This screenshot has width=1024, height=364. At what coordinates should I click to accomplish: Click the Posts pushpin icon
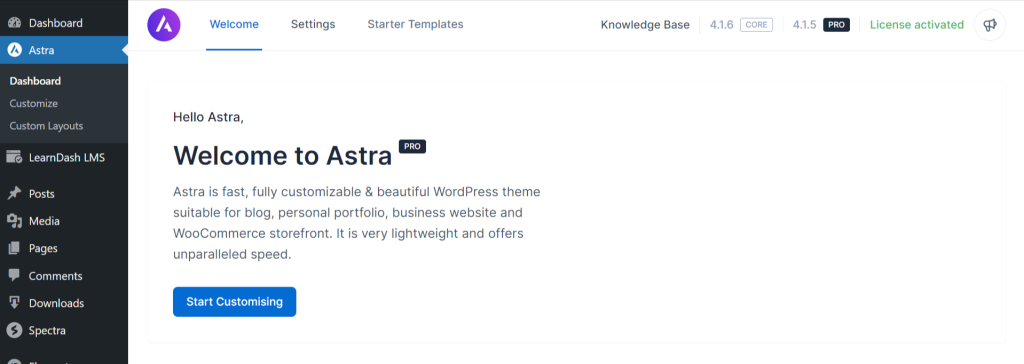[x=14, y=193]
